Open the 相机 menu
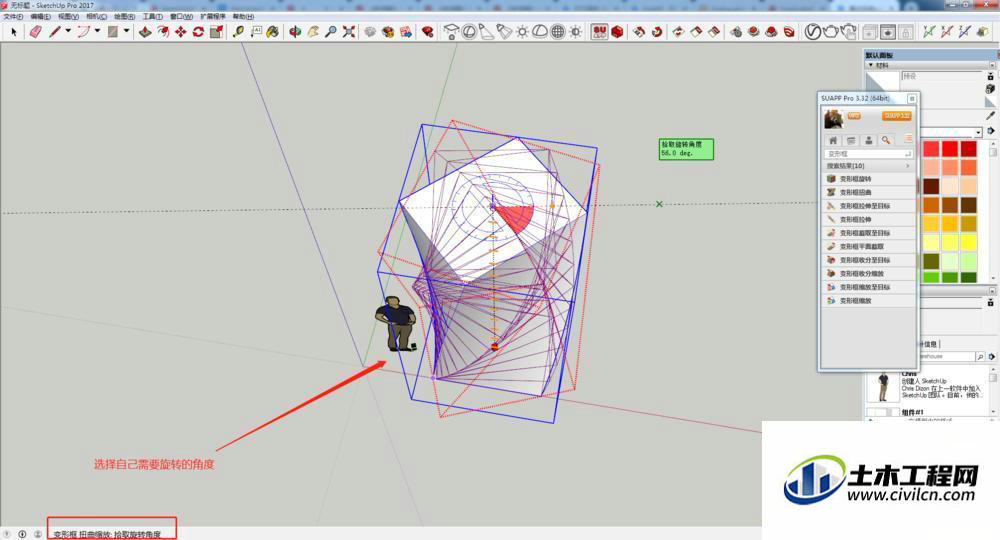This screenshot has width=1000, height=540. coord(96,17)
